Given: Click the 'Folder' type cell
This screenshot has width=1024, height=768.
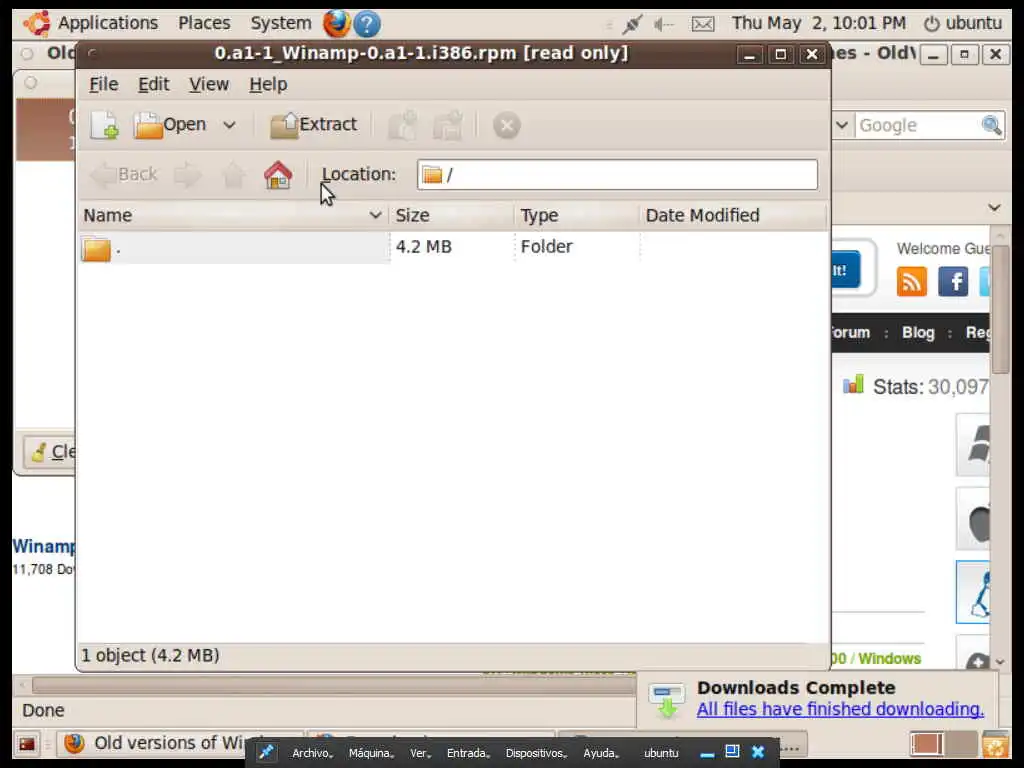Looking at the screenshot, I should click(x=546, y=247).
